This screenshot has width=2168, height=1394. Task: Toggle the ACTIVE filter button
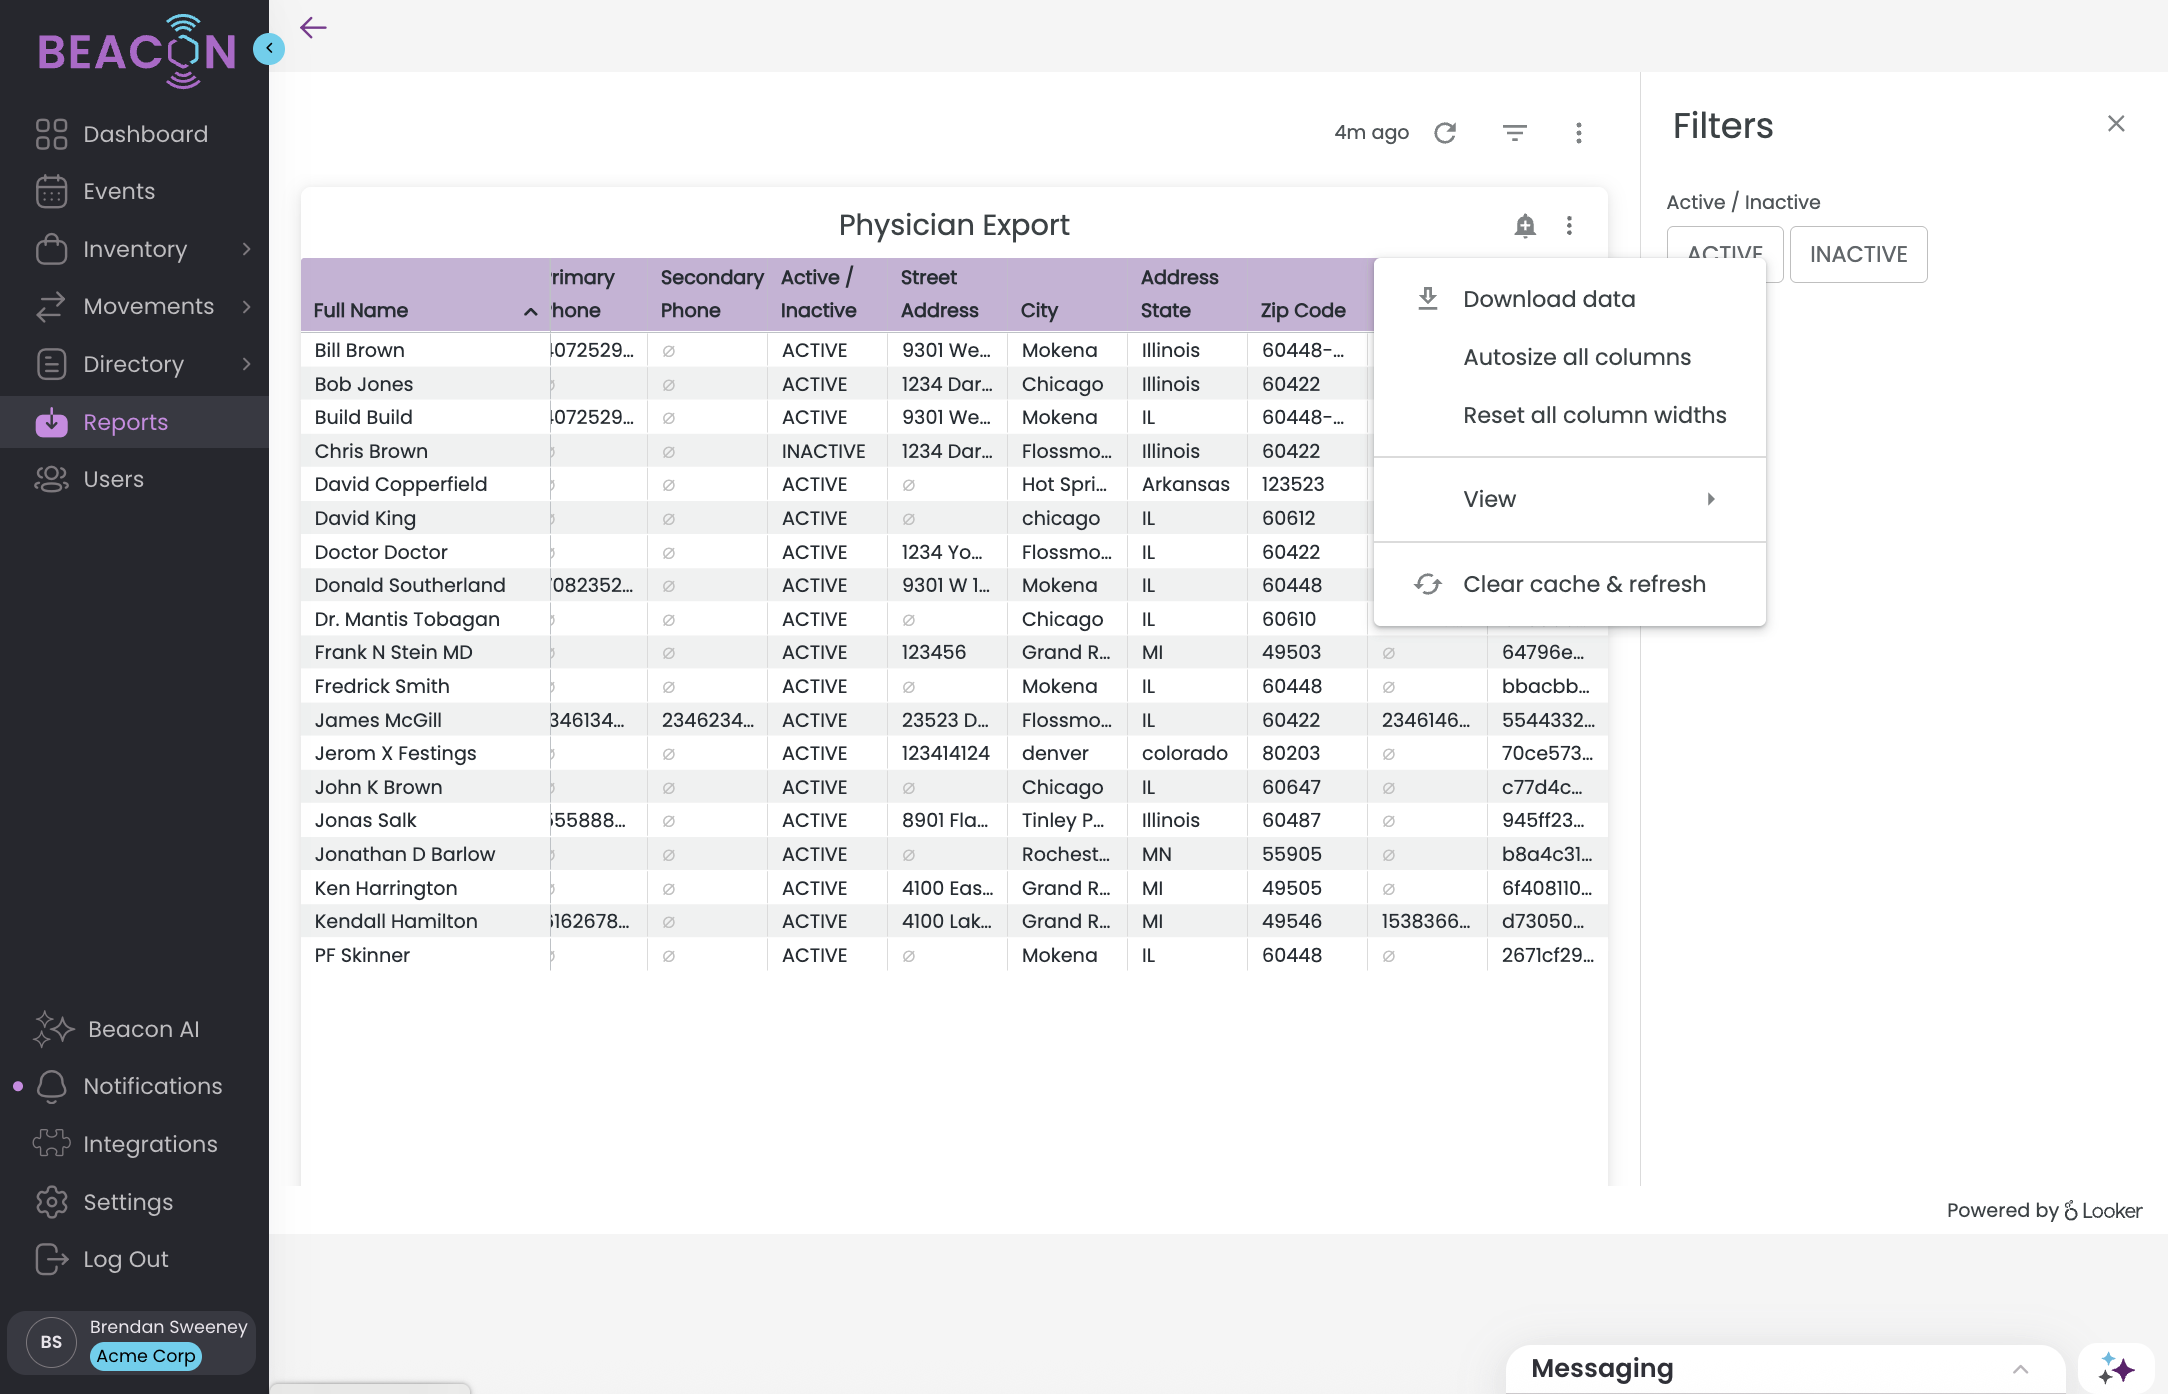pos(1723,246)
